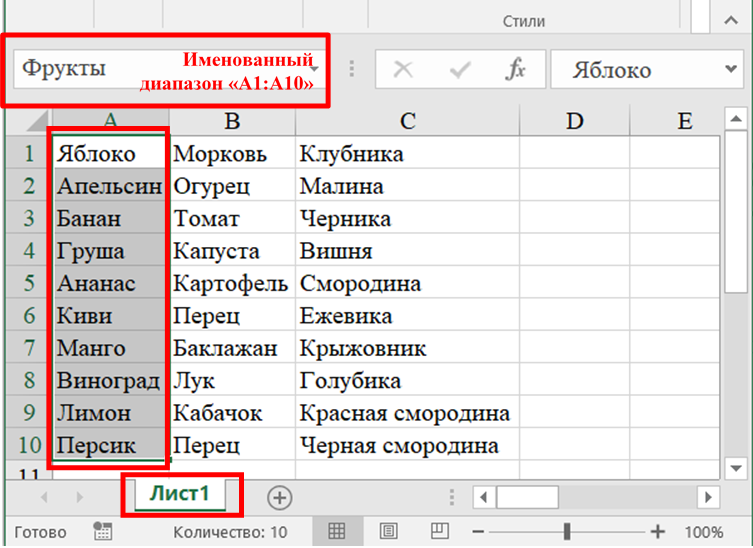The height and width of the screenshot is (548, 753).
Task: Switch to Normal view in status bar
Action: 336,531
